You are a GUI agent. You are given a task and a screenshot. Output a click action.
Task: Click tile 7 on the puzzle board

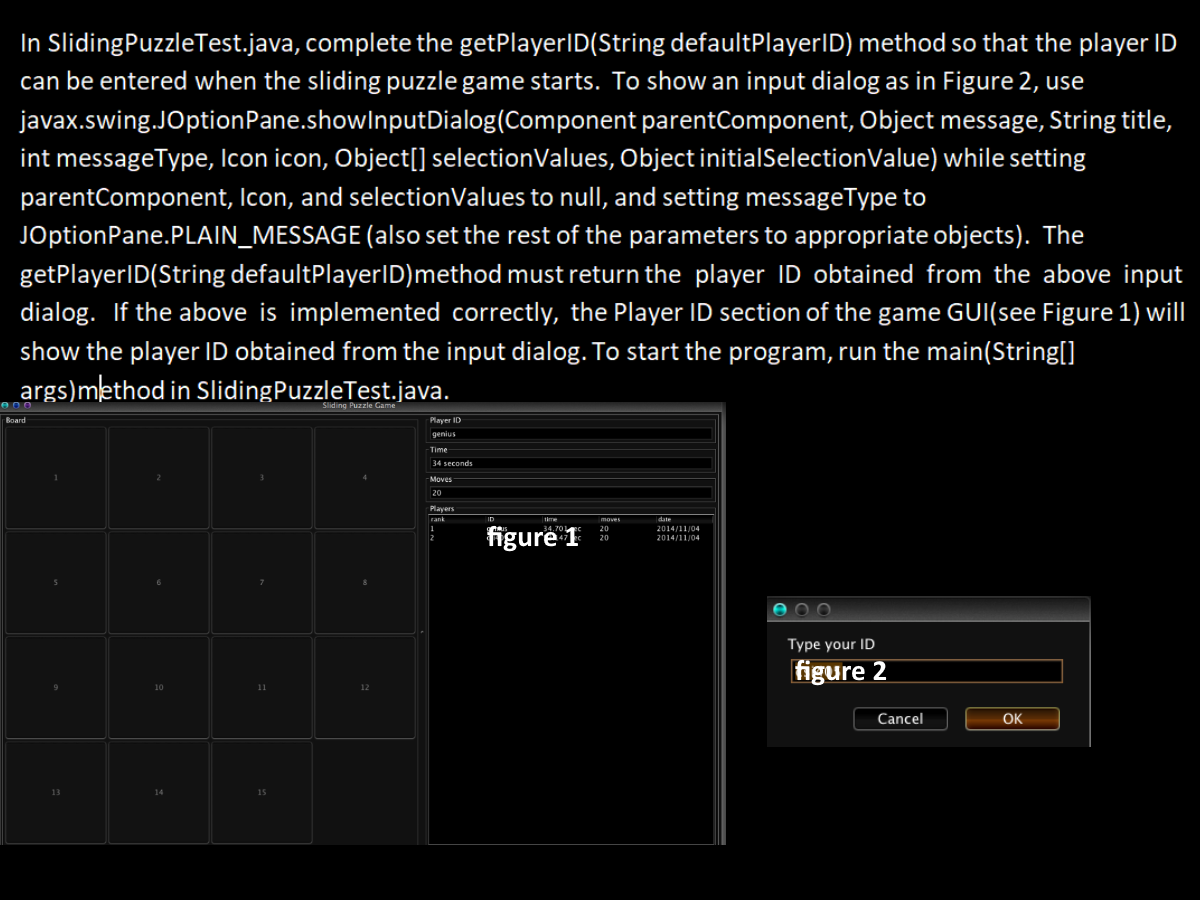pyautogui.click(x=261, y=581)
